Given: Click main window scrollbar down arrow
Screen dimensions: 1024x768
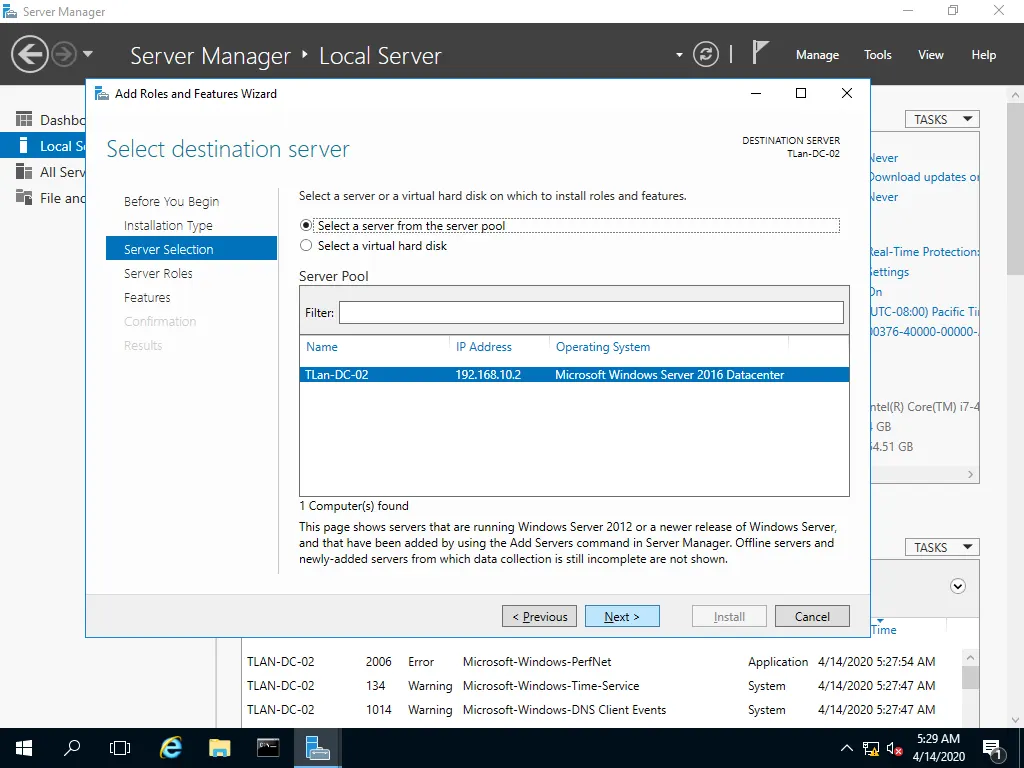Looking at the screenshot, I should 1016,720.
